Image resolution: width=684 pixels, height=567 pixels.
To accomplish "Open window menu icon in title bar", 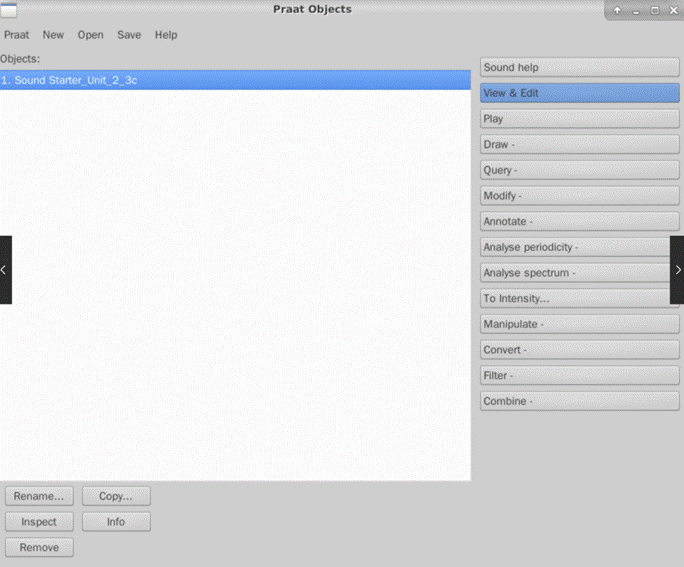I will tap(9, 10).
